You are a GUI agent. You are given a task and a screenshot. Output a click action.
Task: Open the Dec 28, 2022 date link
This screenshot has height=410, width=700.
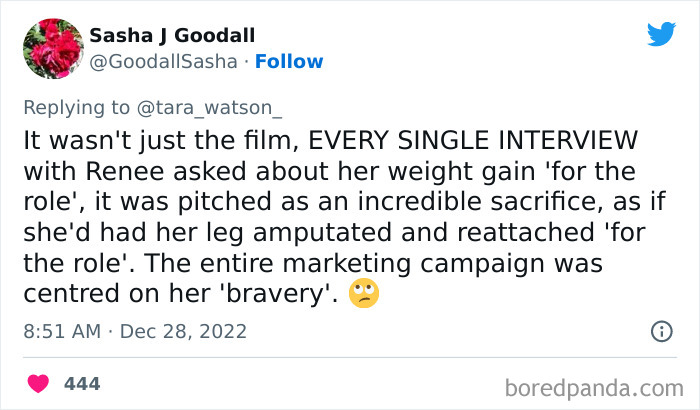[x=182, y=331]
